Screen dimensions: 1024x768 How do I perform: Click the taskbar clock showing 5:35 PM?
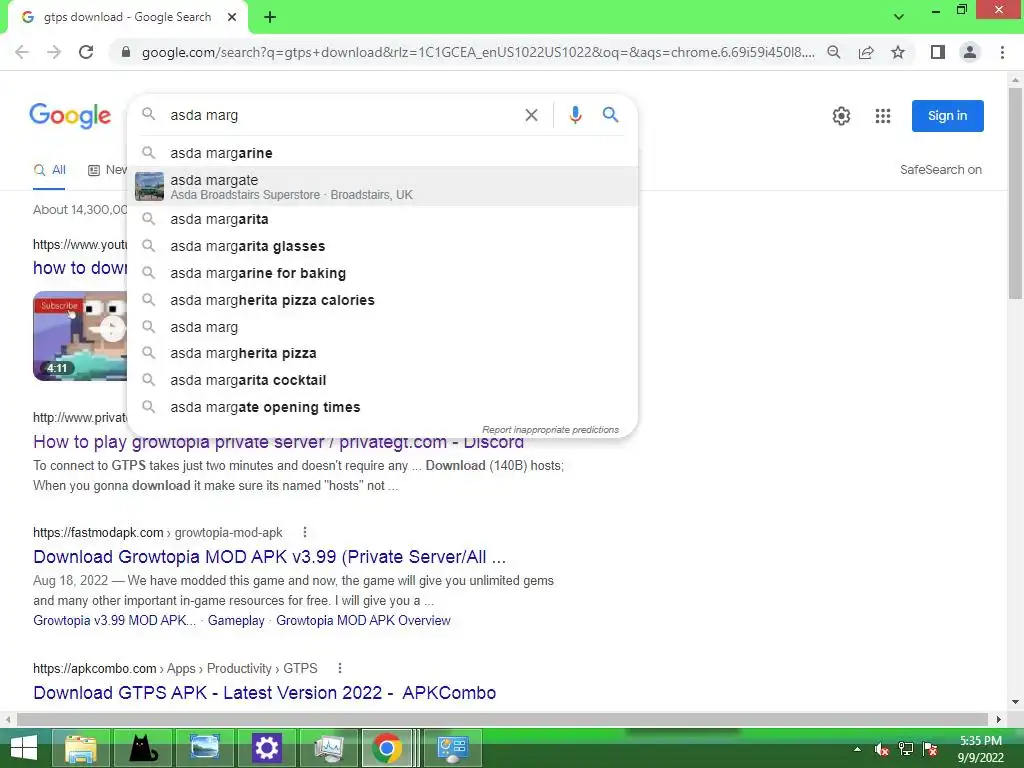(980, 749)
